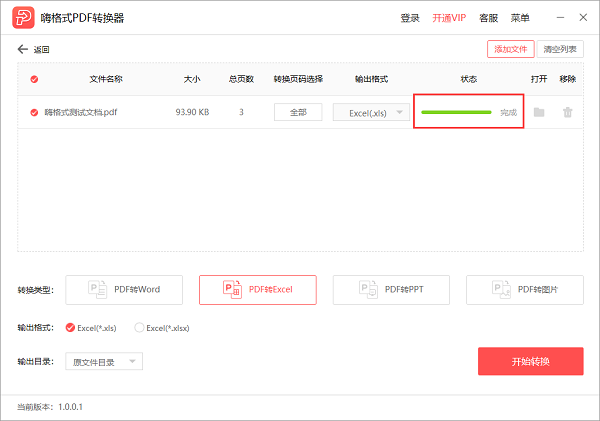
Task: Open the Excel(.xls) format dropdown in row
Action: click(371, 112)
